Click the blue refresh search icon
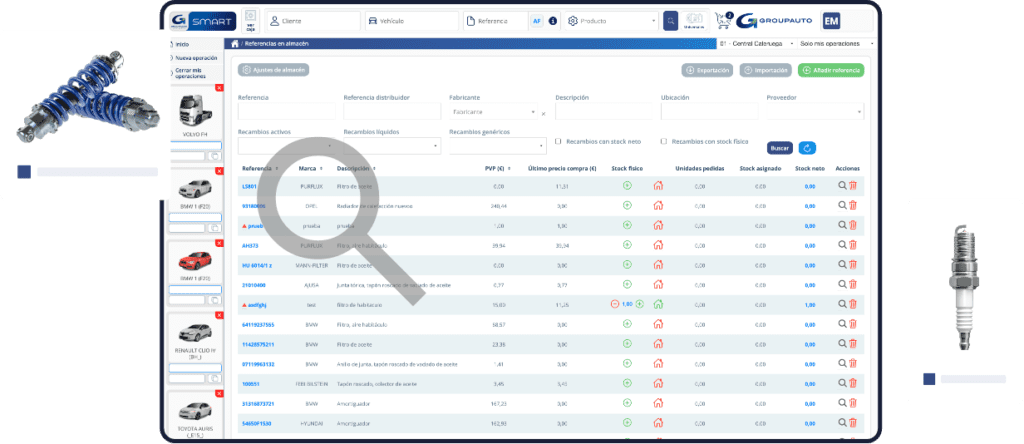 807,148
